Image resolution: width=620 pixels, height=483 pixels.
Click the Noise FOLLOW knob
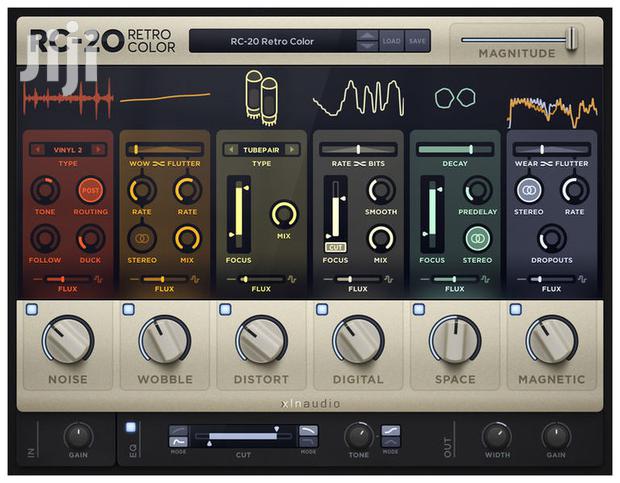[45, 238]
